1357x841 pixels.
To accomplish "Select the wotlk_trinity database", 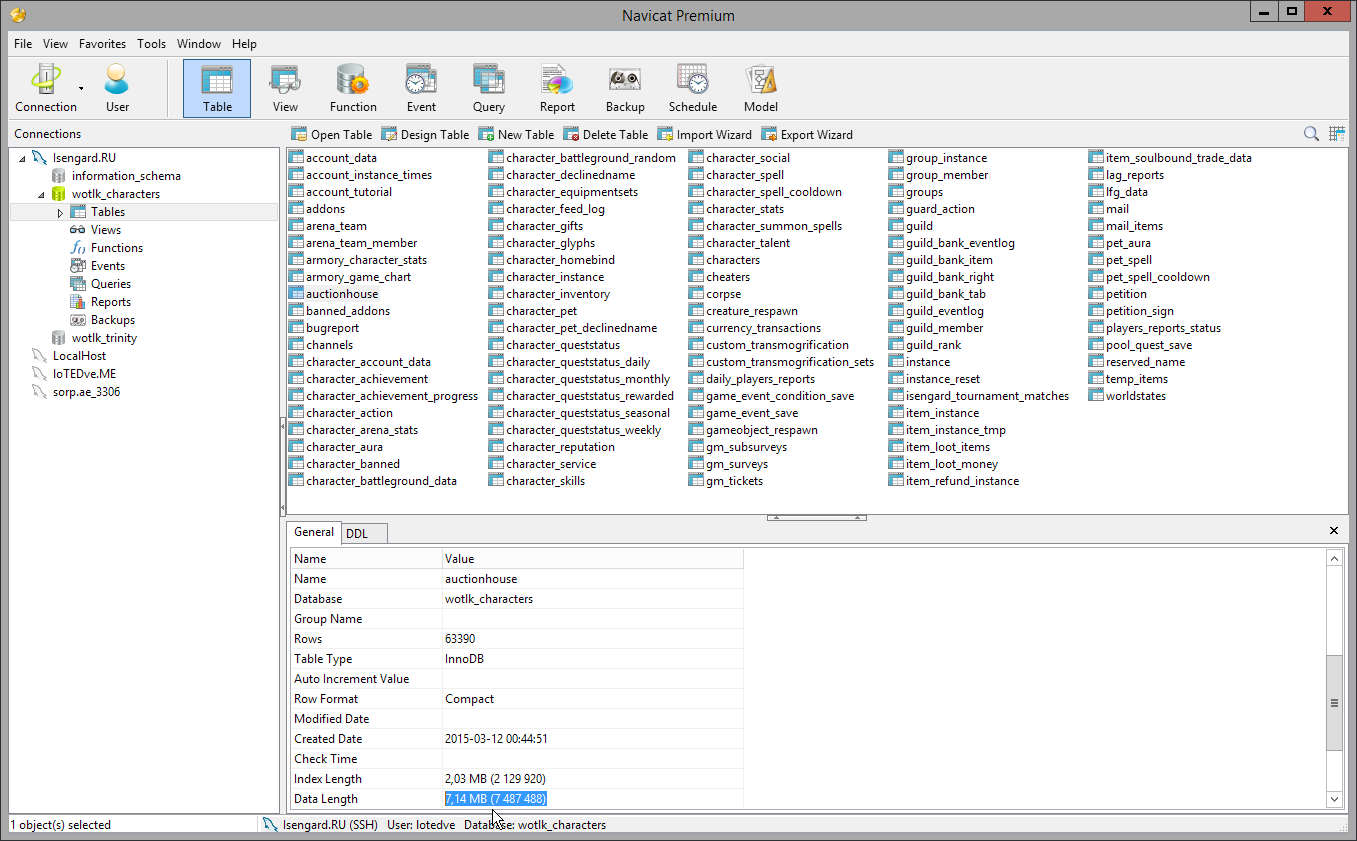I will click(x=104, y=338).
